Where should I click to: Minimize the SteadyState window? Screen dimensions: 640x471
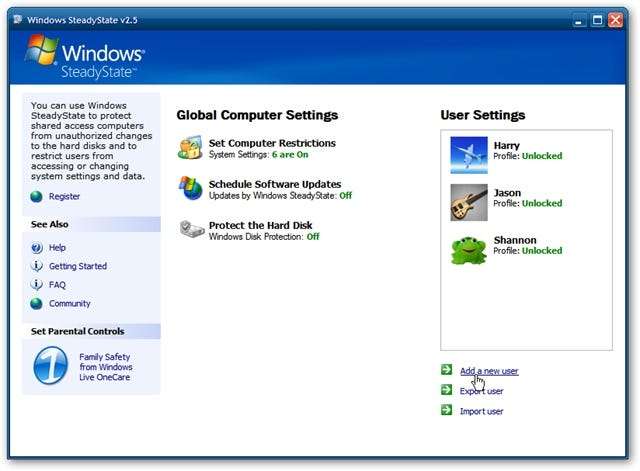coord(578,20)
